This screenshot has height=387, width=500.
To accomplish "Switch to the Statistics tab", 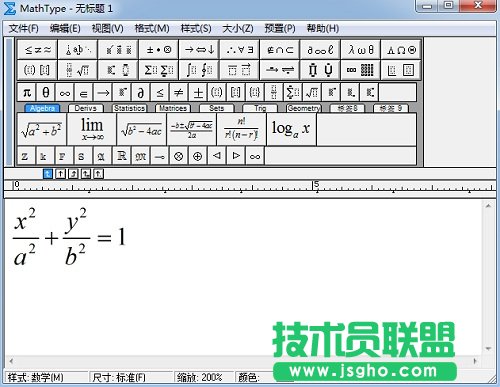I will (129, 108).
